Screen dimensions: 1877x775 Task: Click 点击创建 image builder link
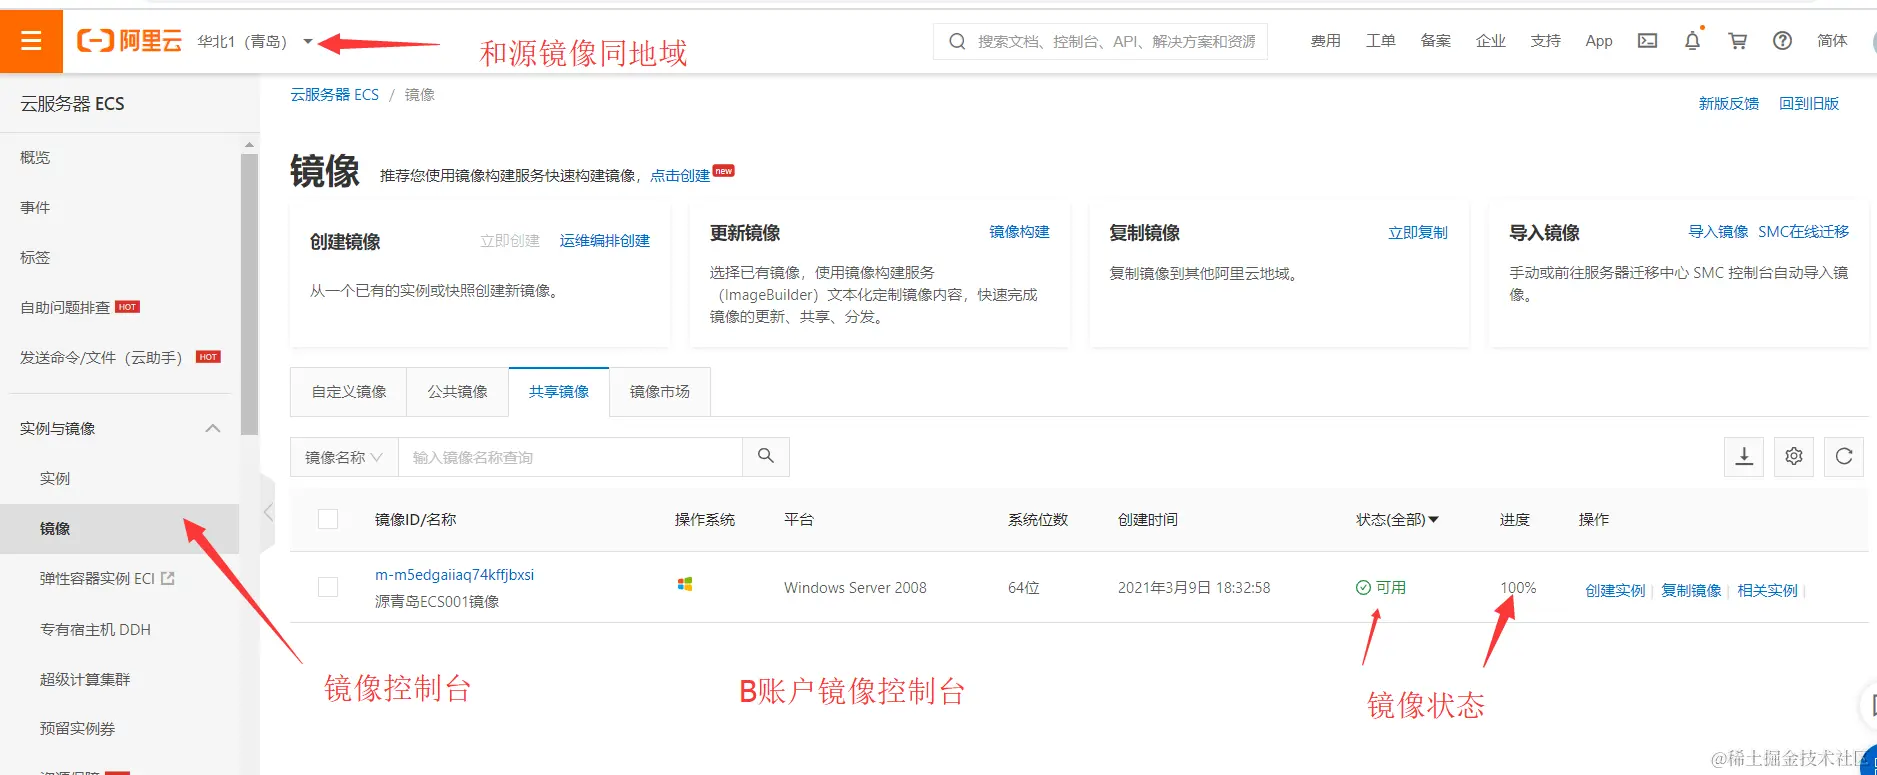pyautogui.click(x=680, y=175)
